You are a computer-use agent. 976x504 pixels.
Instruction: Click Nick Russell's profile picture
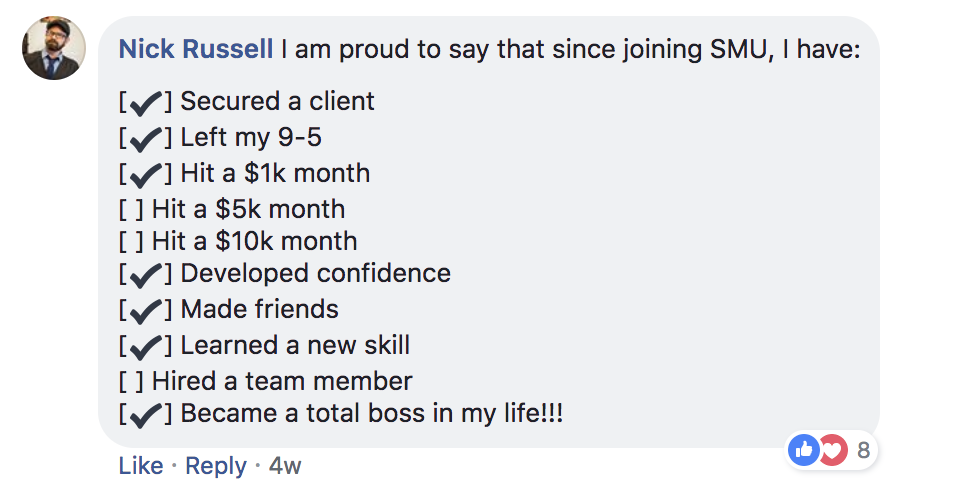(54, 48)
